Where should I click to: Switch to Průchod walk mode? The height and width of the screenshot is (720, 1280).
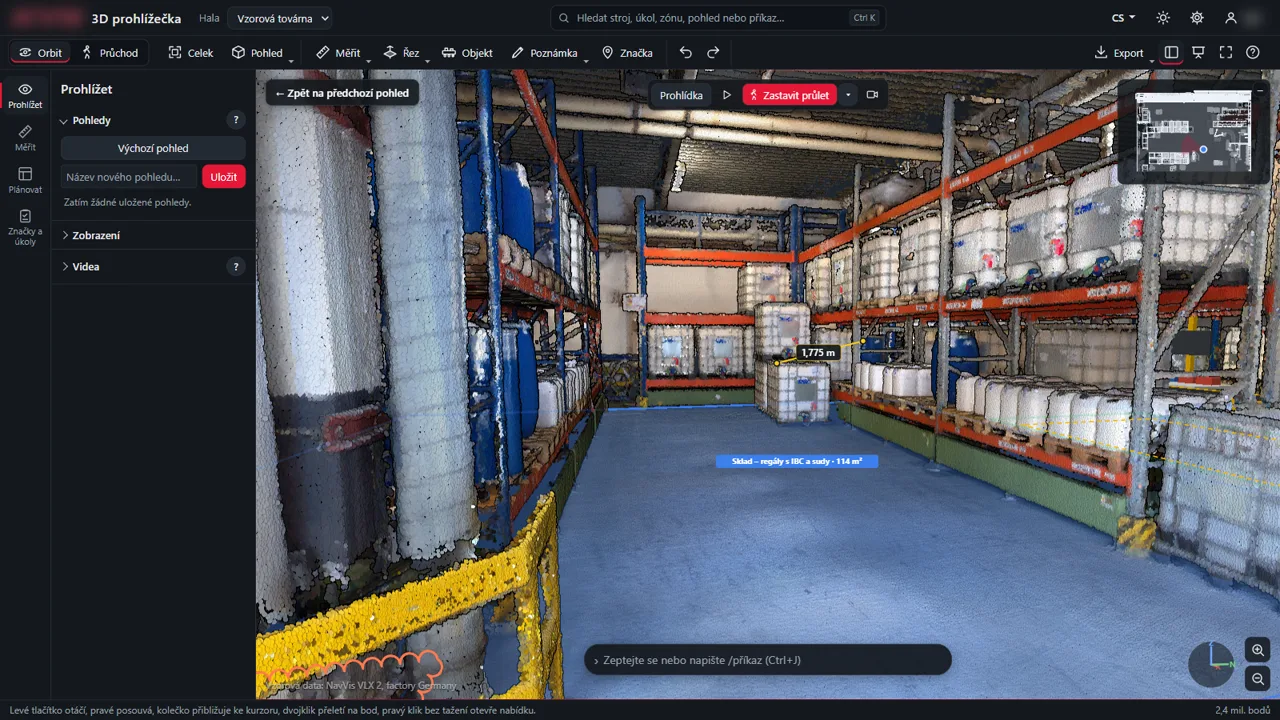[x=110, y=53]
